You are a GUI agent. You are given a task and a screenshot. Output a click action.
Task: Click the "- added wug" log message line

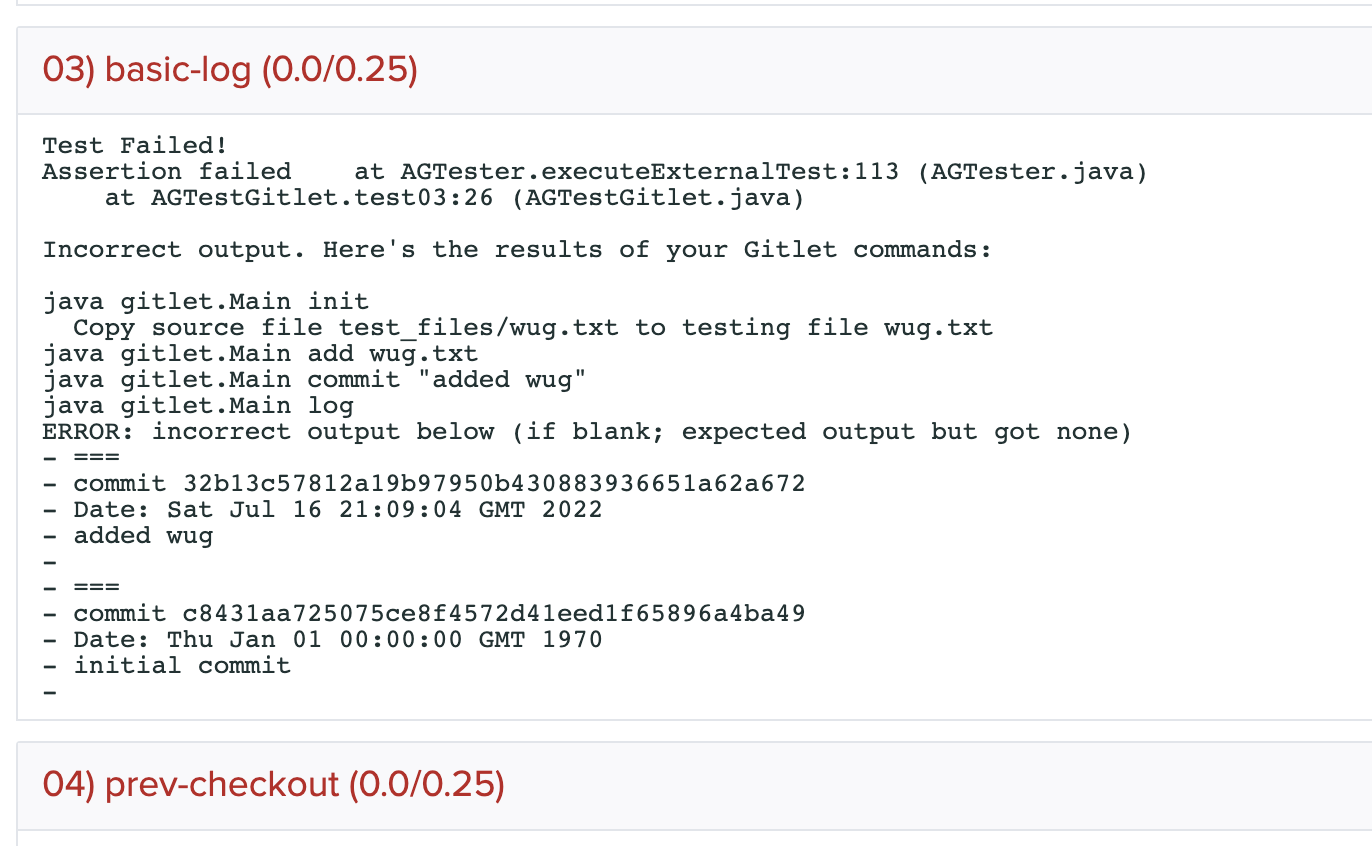pos(142,536)
